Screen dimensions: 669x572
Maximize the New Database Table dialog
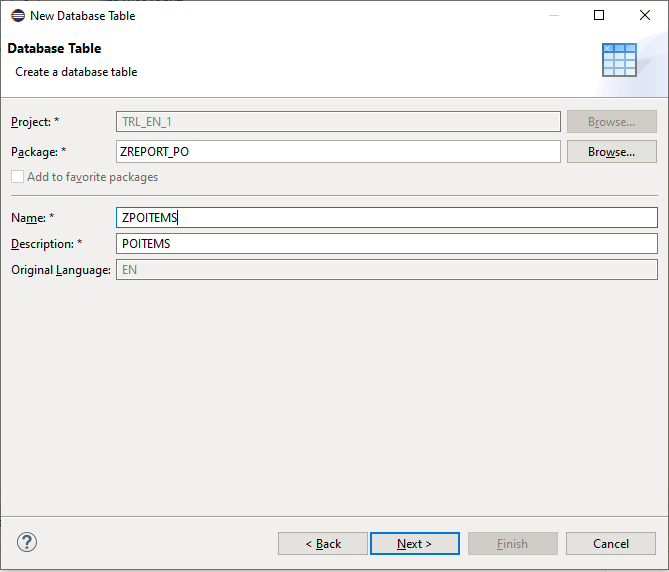[599, 15]
